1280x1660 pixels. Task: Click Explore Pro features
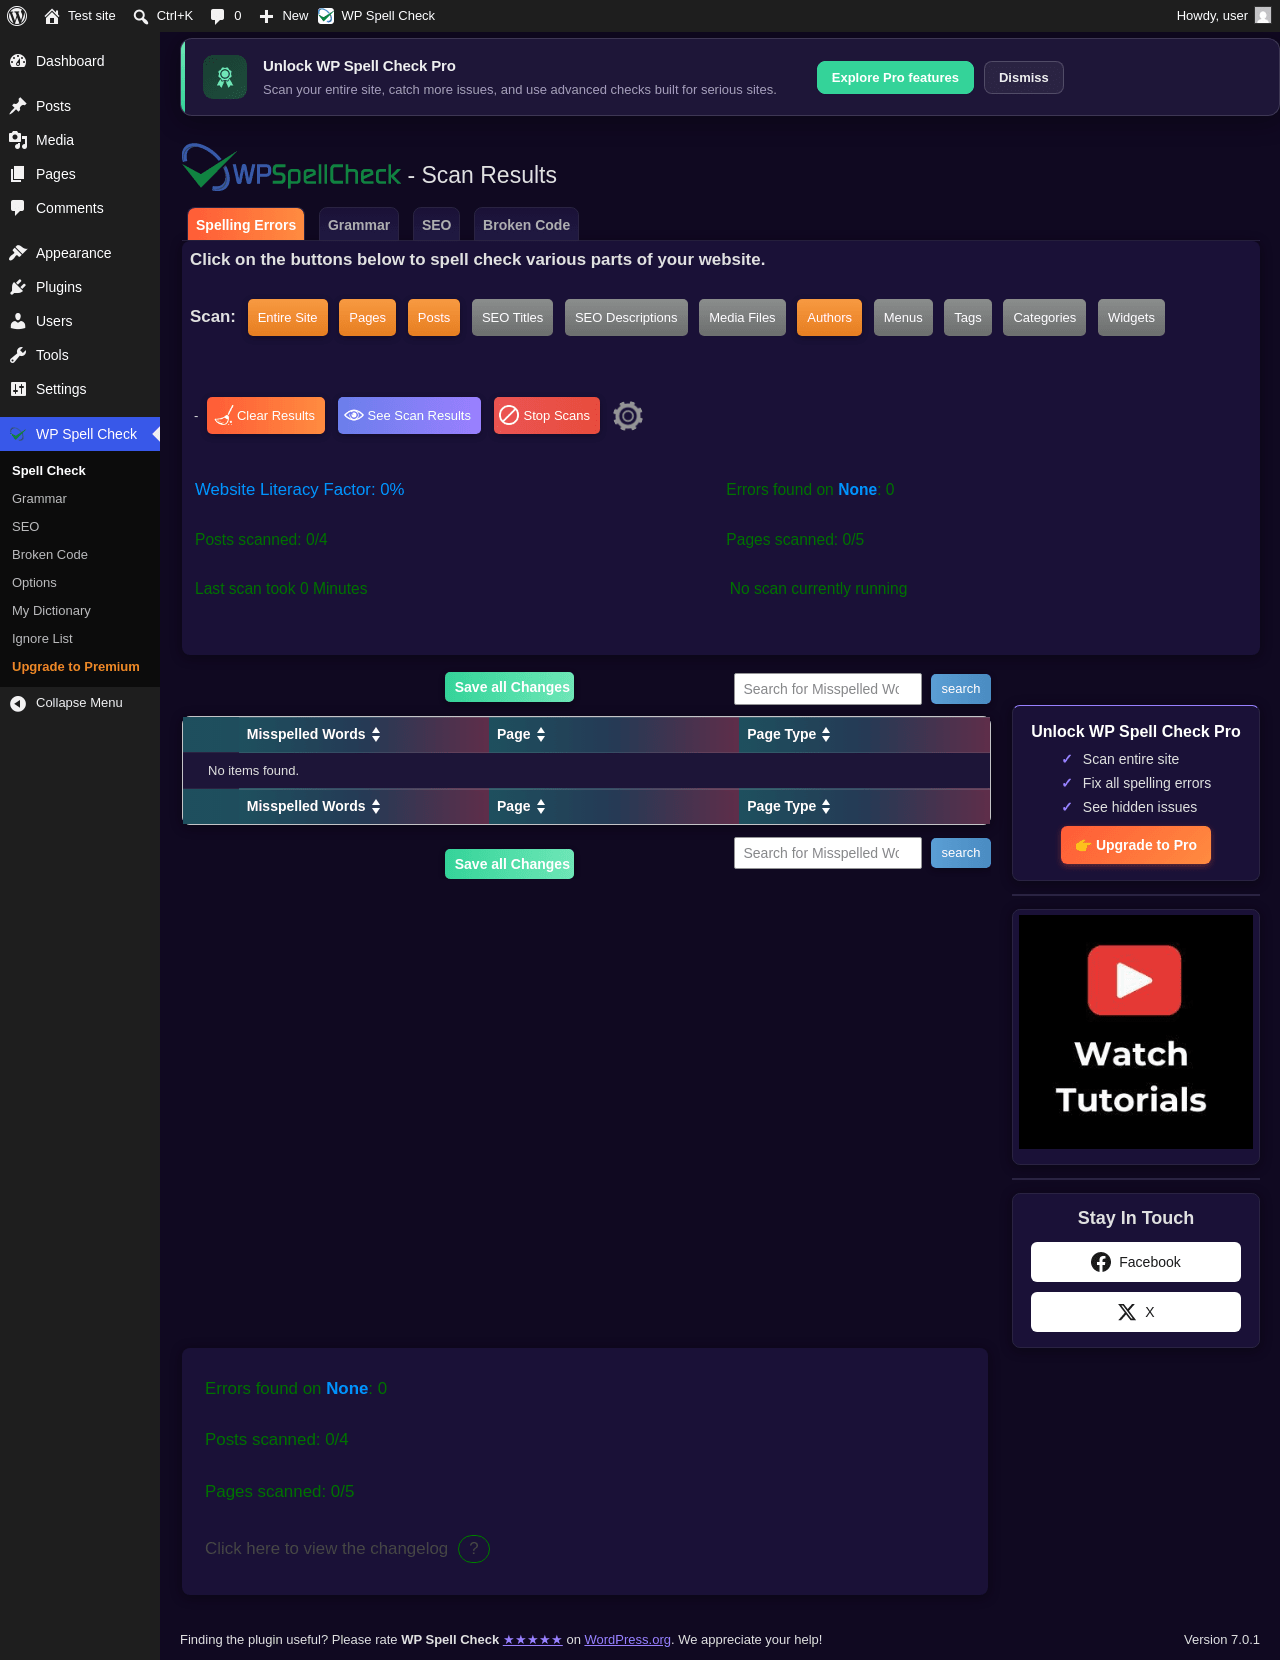(895, 78)
